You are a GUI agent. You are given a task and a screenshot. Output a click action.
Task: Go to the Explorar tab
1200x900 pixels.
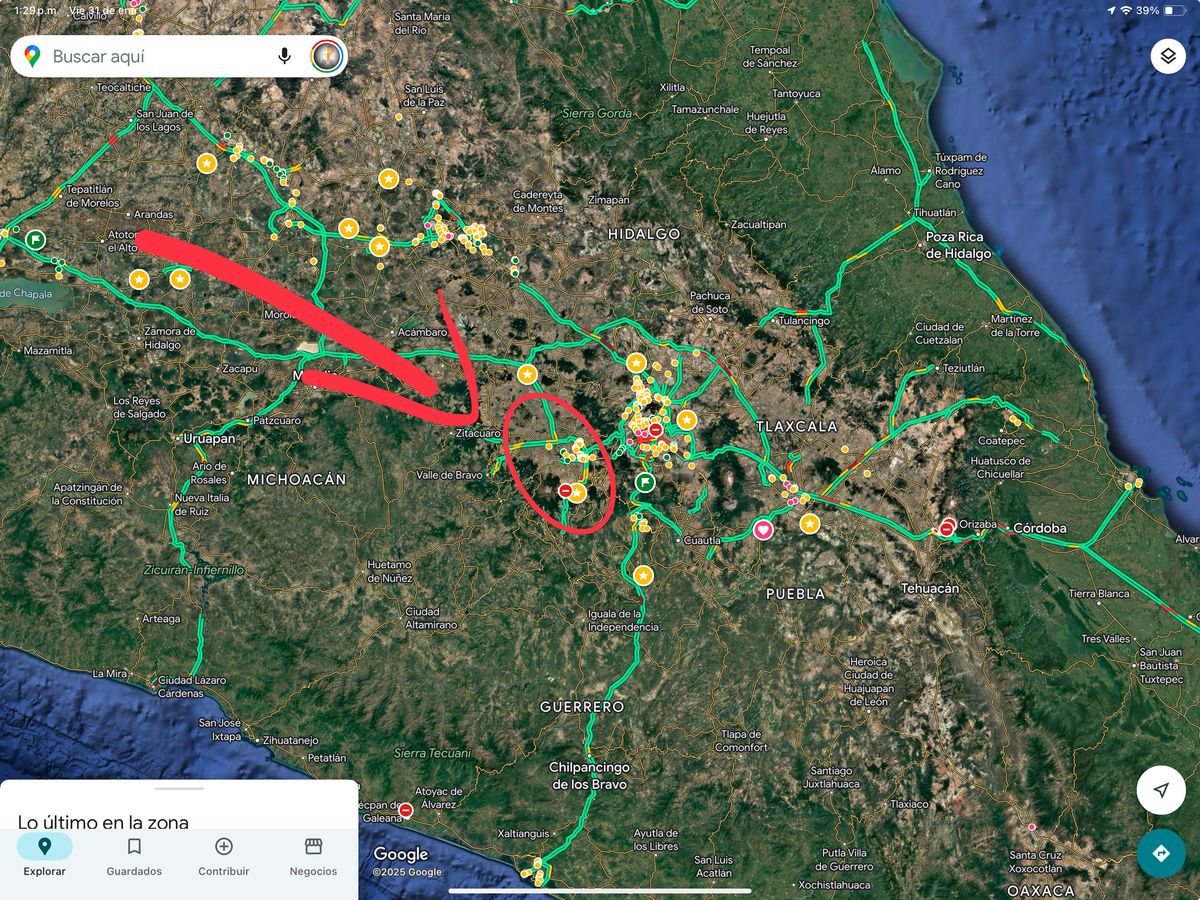click(44, 856)
